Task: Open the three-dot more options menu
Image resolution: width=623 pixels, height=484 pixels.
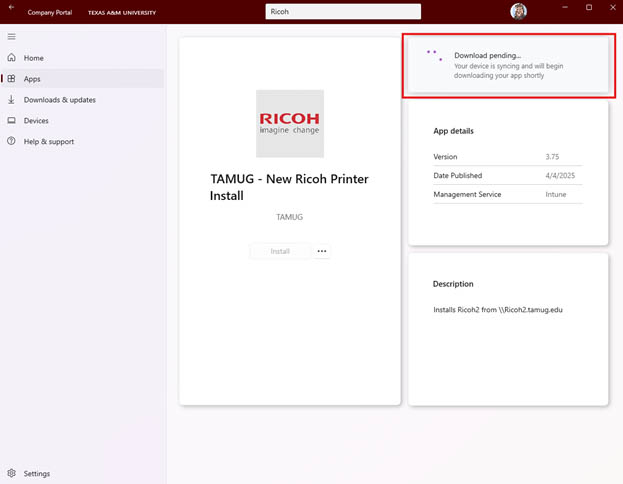Action: point(322,251)
